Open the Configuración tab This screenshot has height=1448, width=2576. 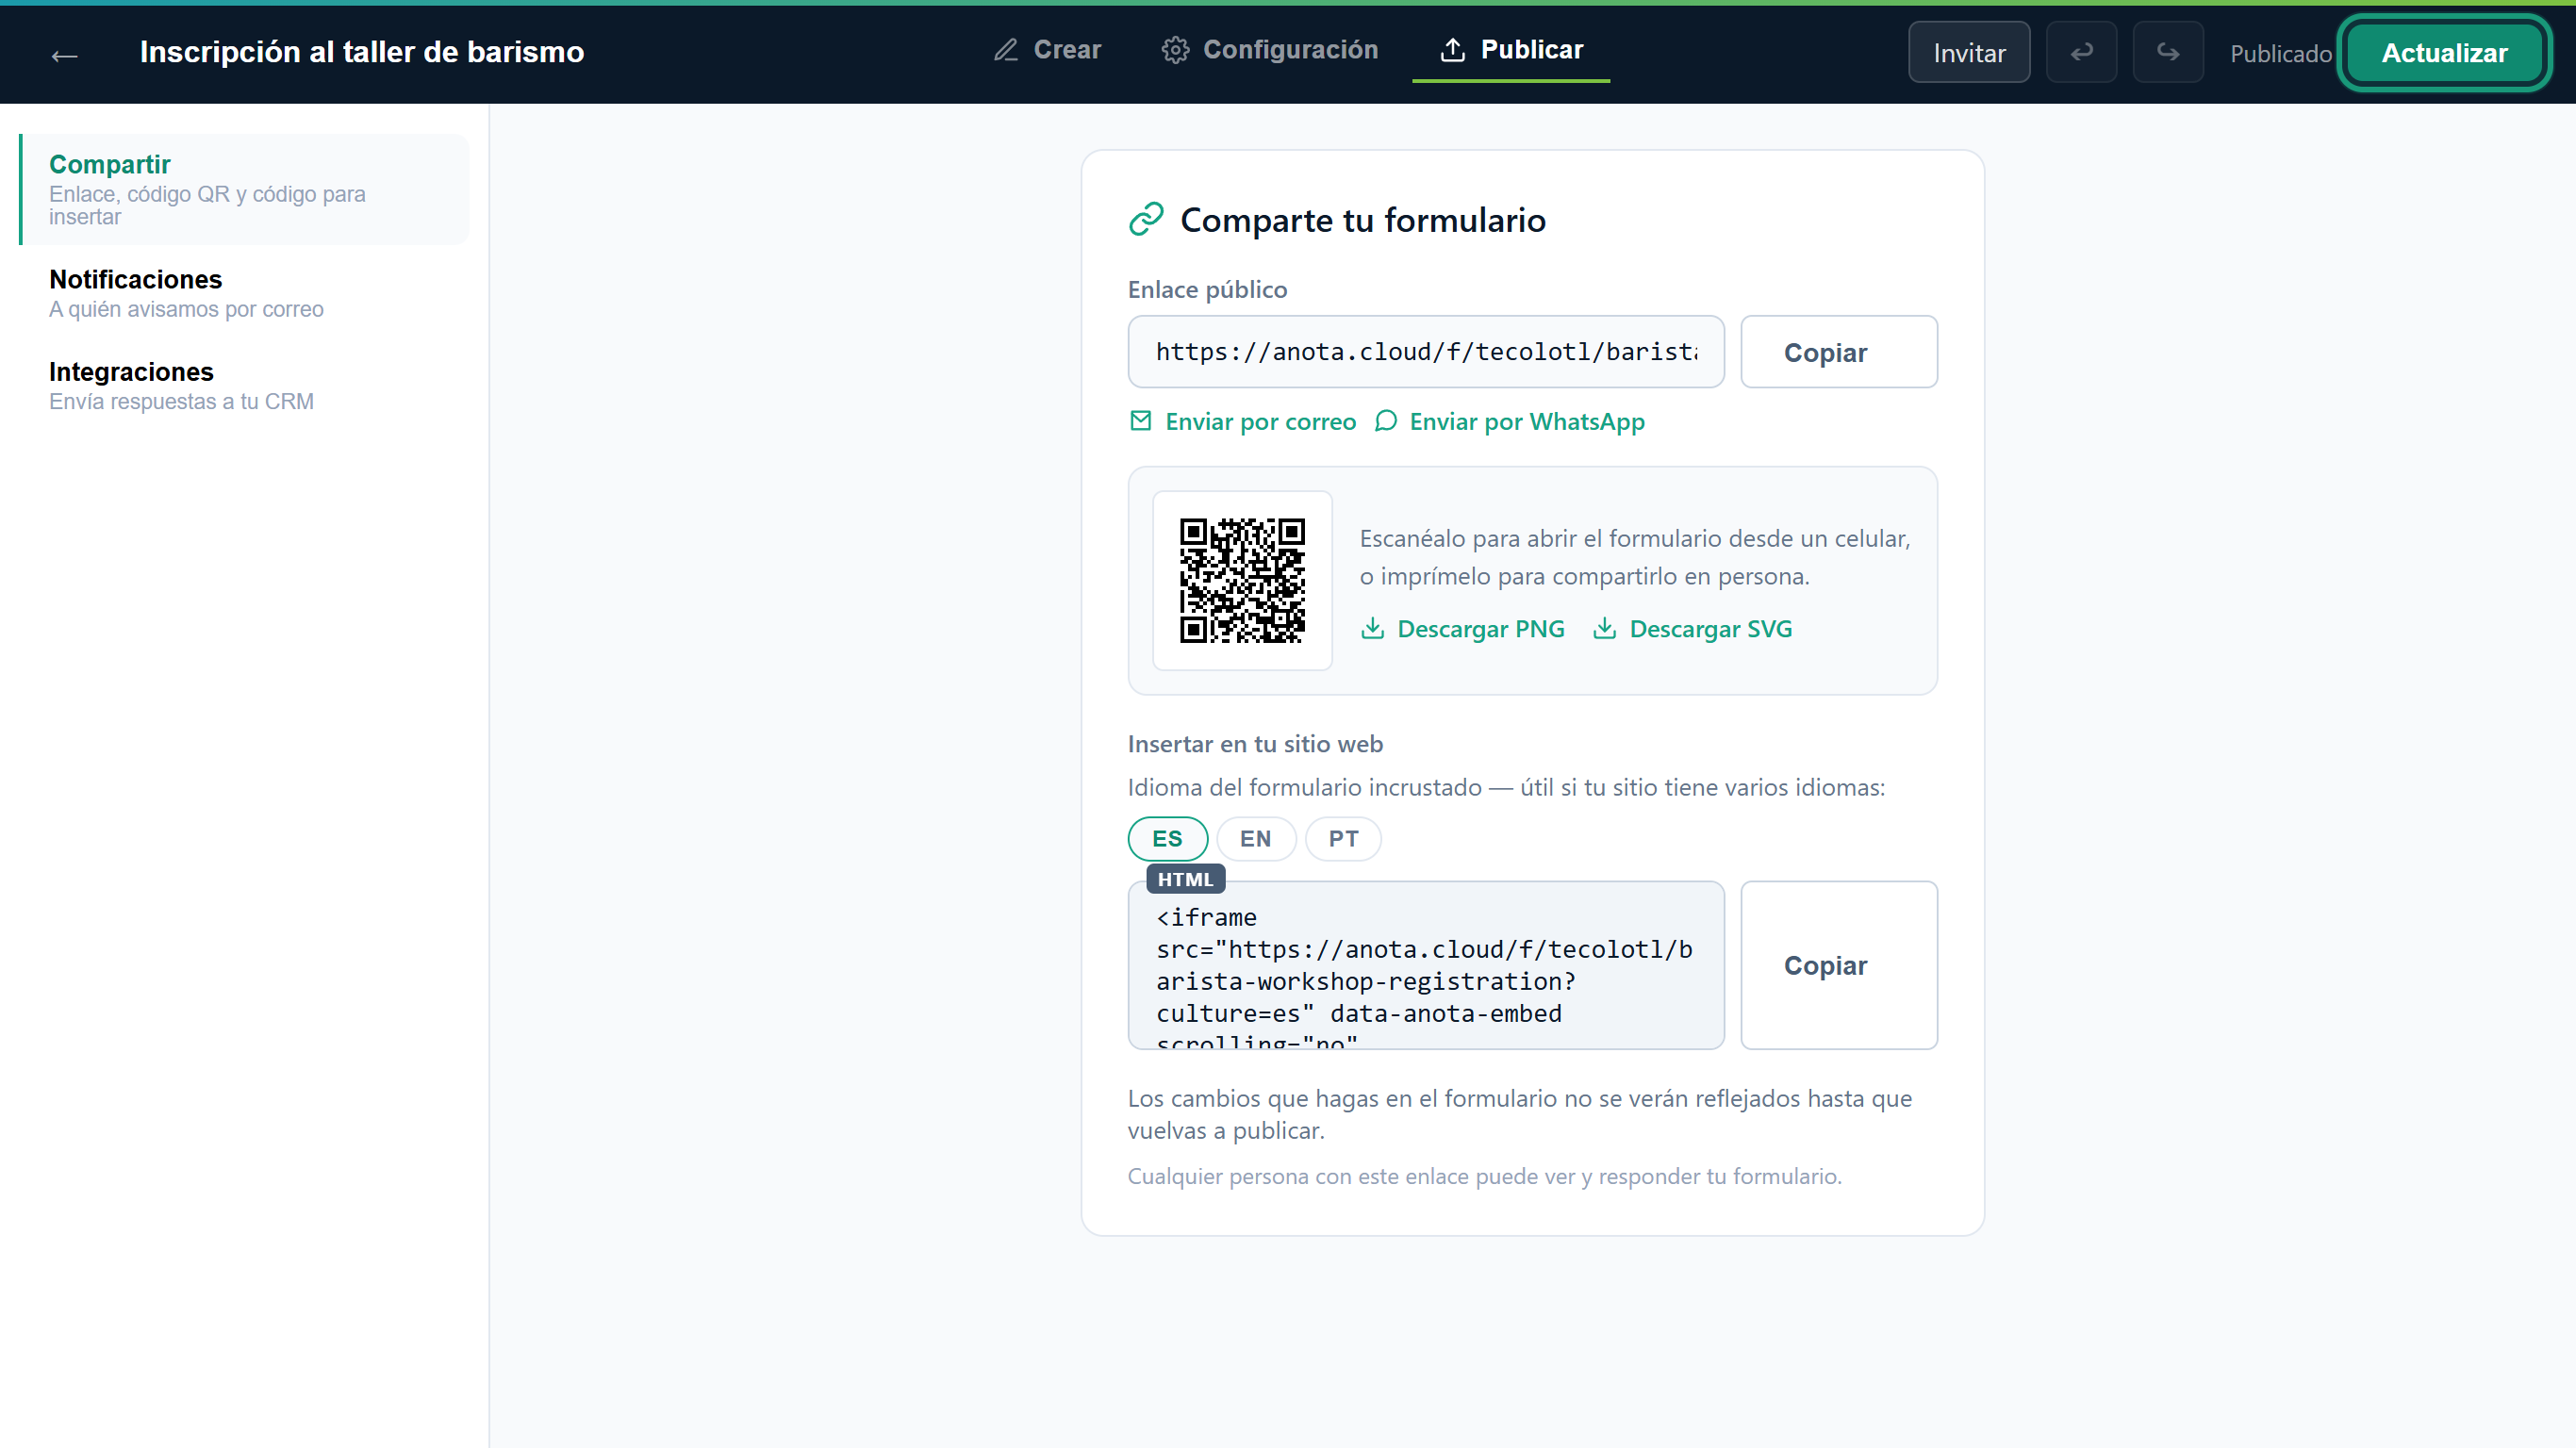(x=1270, y=50)
